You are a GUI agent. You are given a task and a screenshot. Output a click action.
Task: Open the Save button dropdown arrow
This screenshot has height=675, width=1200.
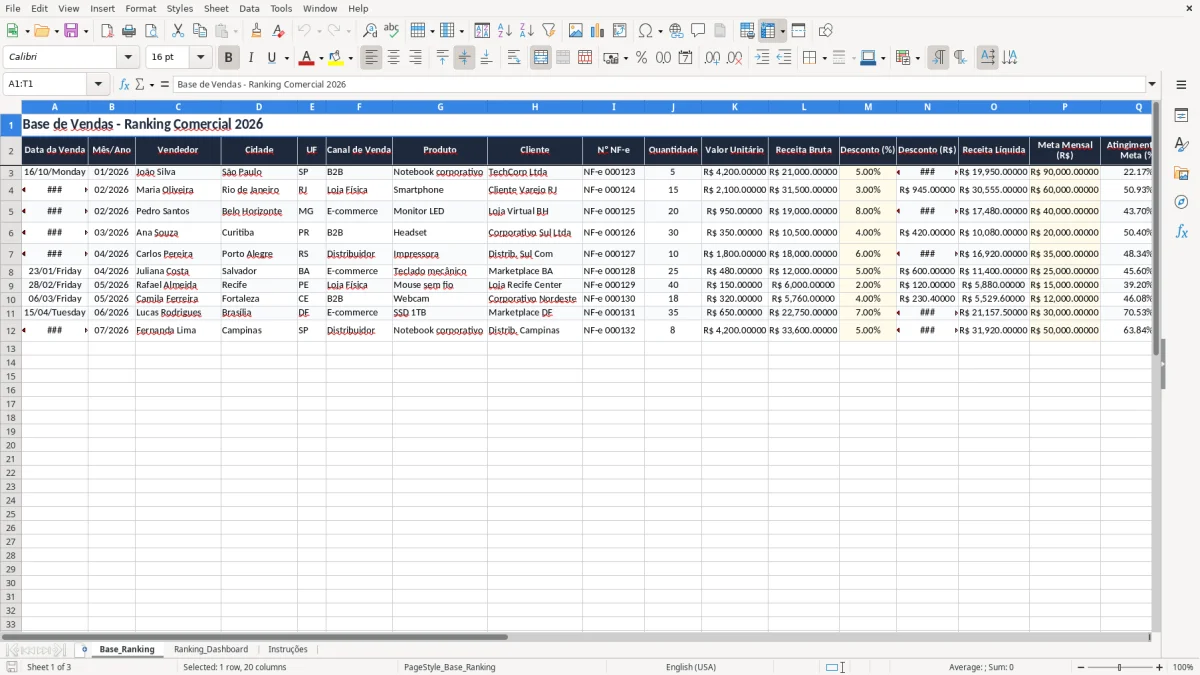pyautogui.click(x=86, y=31)
